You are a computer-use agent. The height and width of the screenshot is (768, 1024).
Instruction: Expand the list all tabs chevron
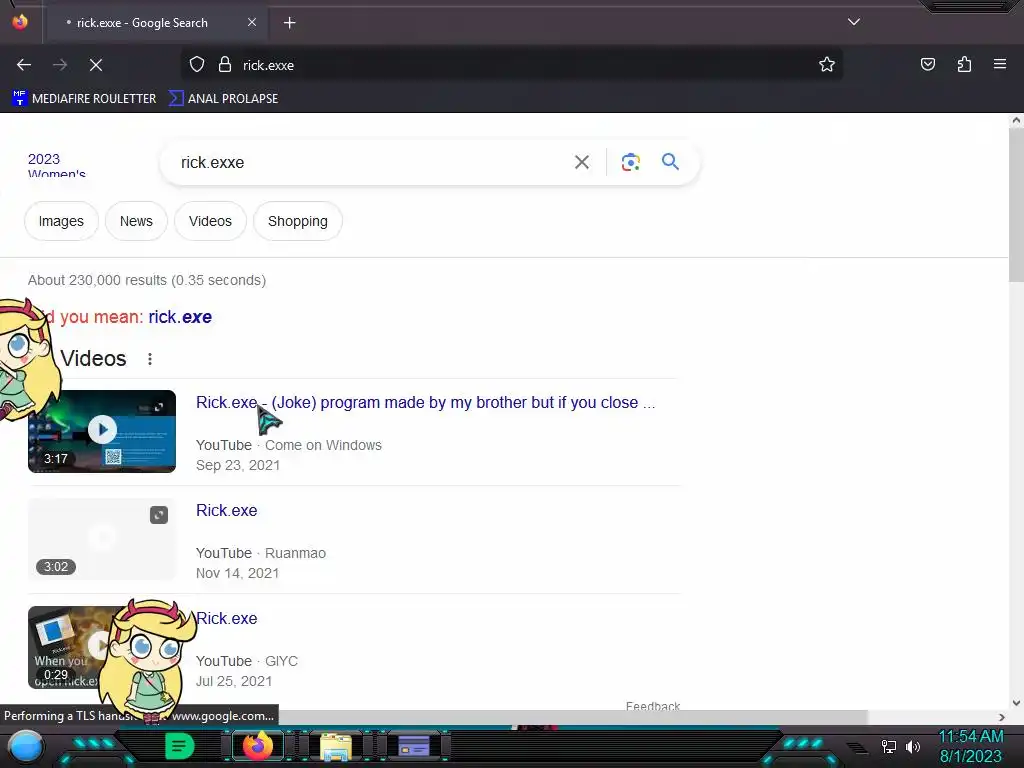point(854,22)
